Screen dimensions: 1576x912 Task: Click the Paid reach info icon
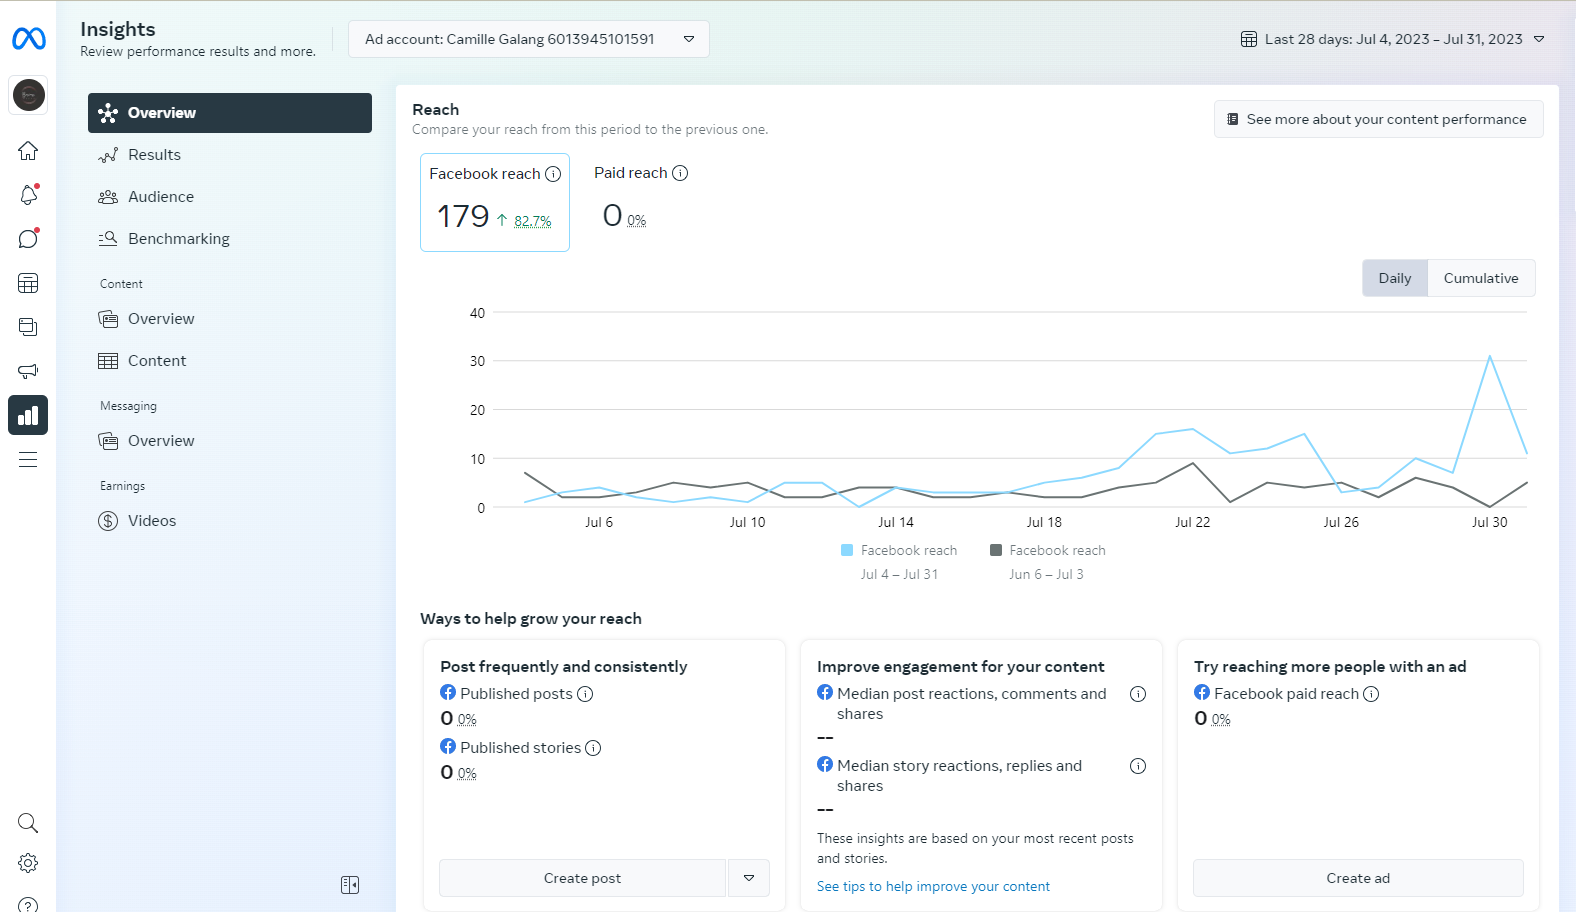[x=680, y=173]
